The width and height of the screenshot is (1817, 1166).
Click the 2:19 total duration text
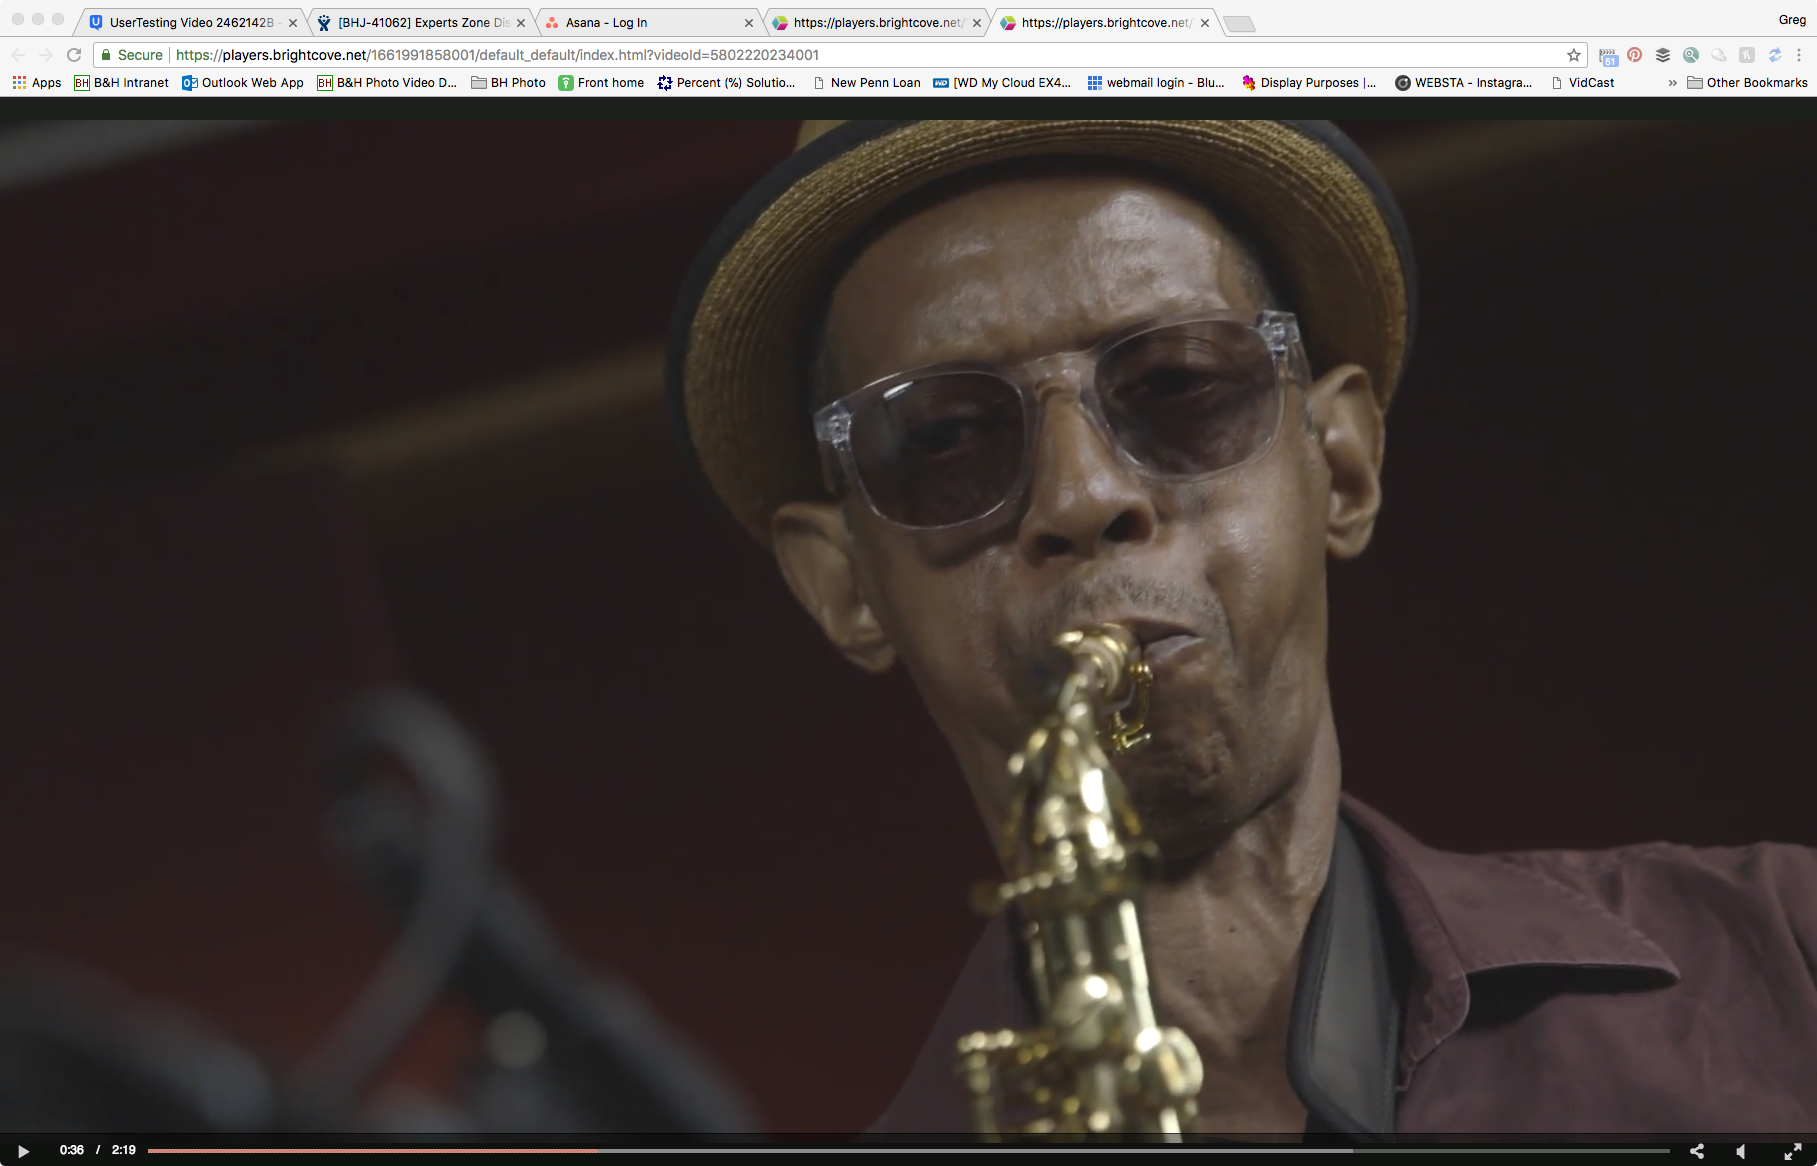tap(124, 1150)
